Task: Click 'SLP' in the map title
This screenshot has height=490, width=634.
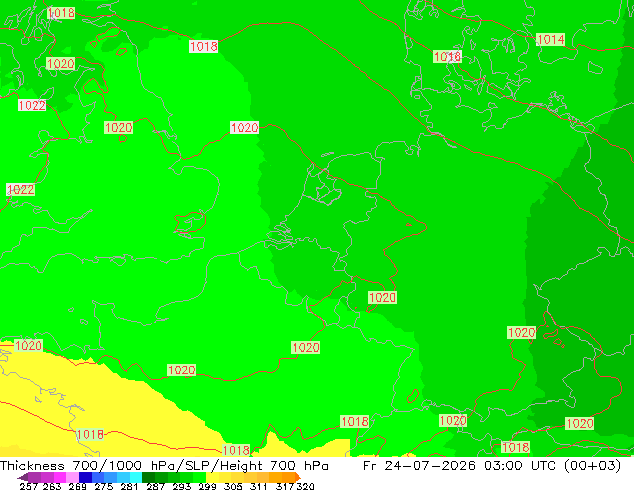Action: [199, 466]
